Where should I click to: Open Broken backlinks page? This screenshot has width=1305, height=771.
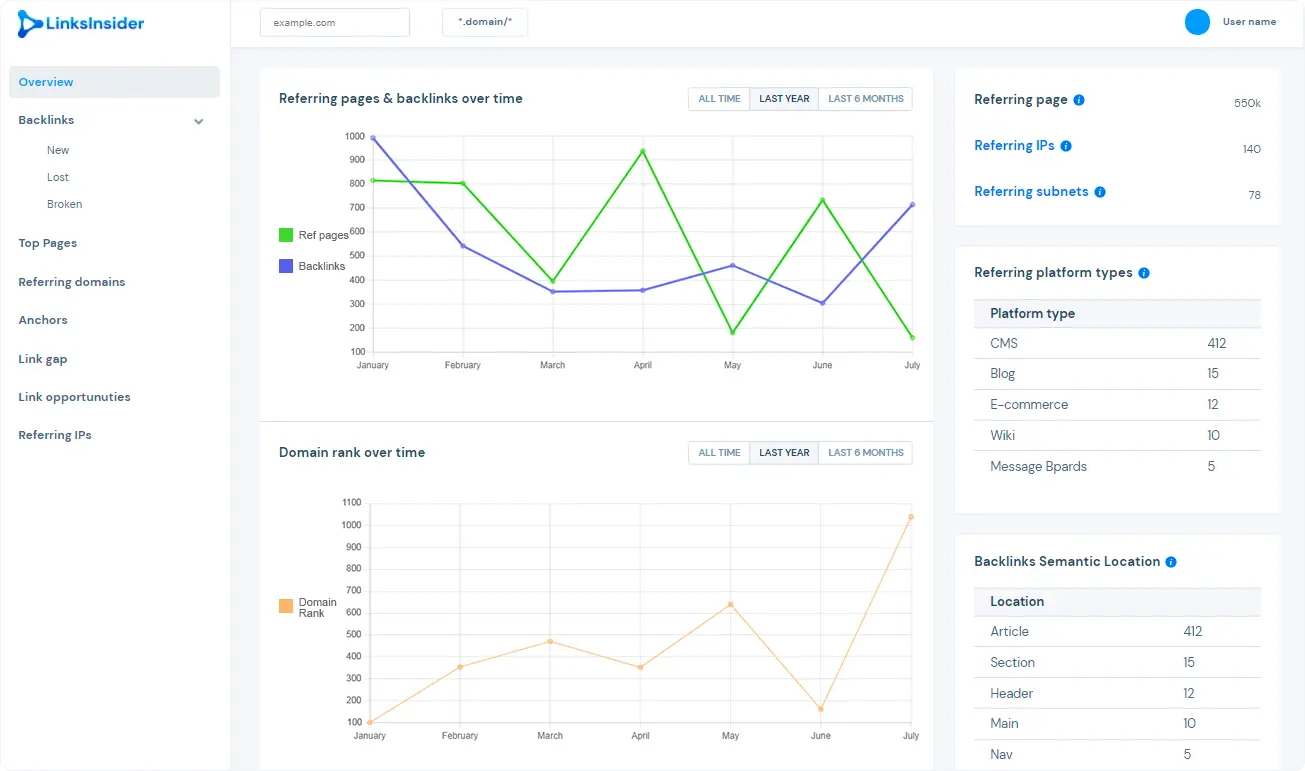tap(64, 204)
